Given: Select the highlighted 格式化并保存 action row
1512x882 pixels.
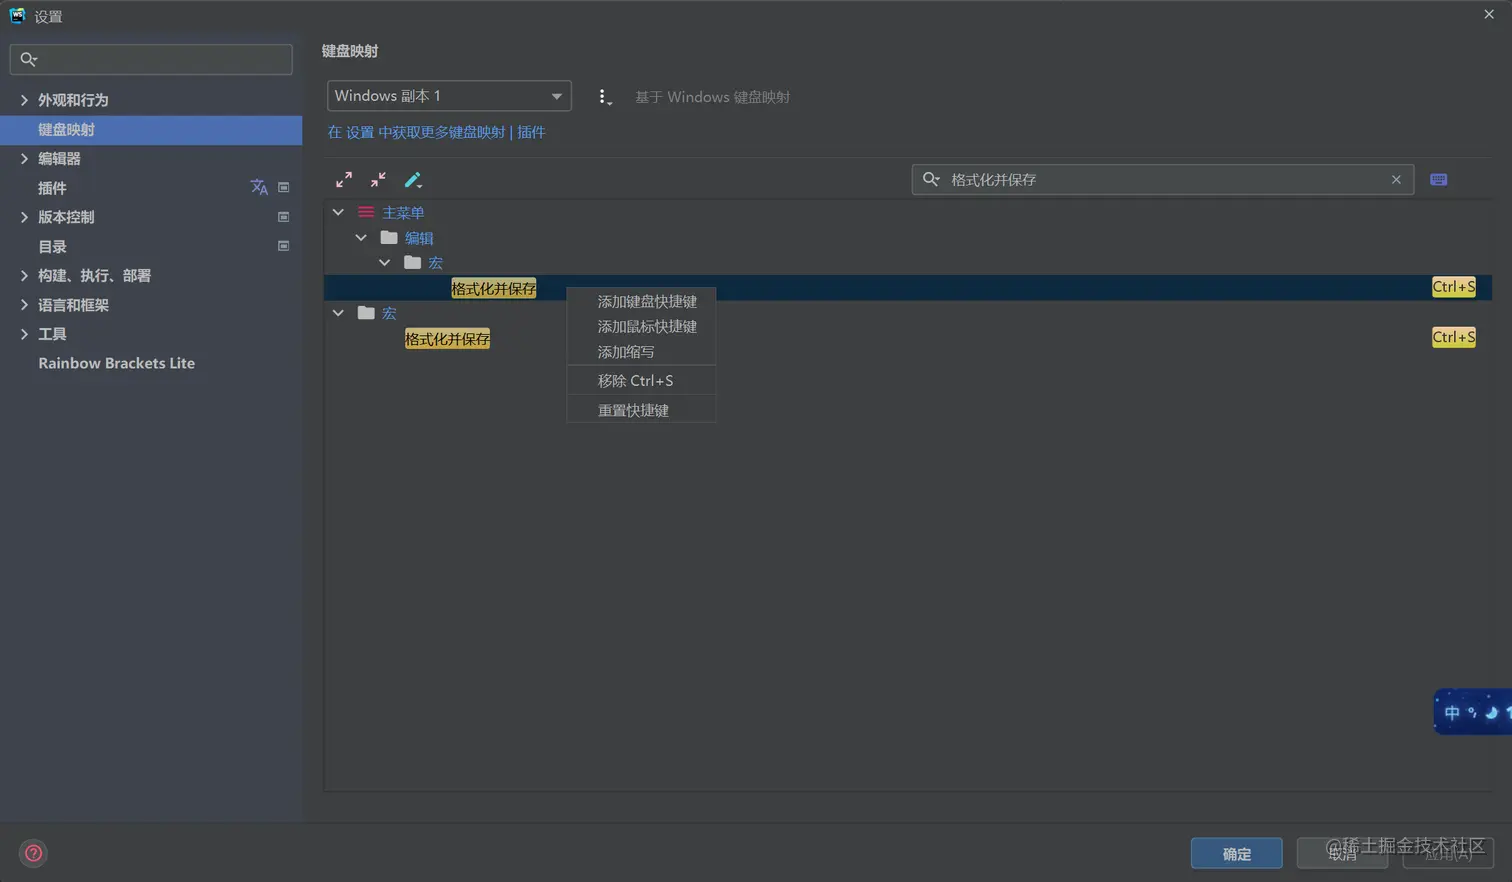Looking at the screenshot, I should pos(908,288).
